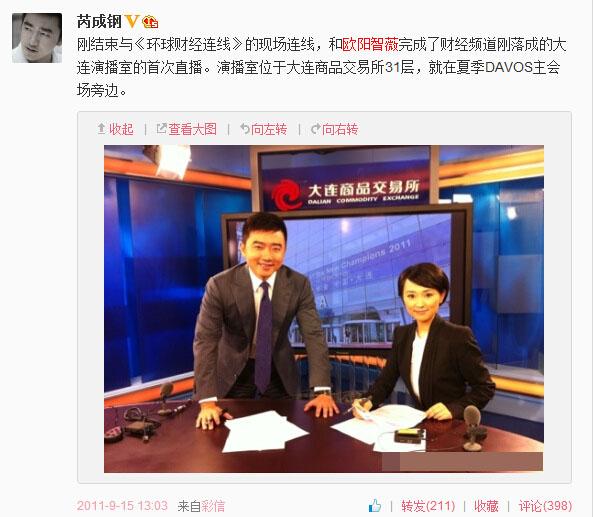Collapse the image with 收起
This screenshot has height=517, width=593.
tap(121, 129)
